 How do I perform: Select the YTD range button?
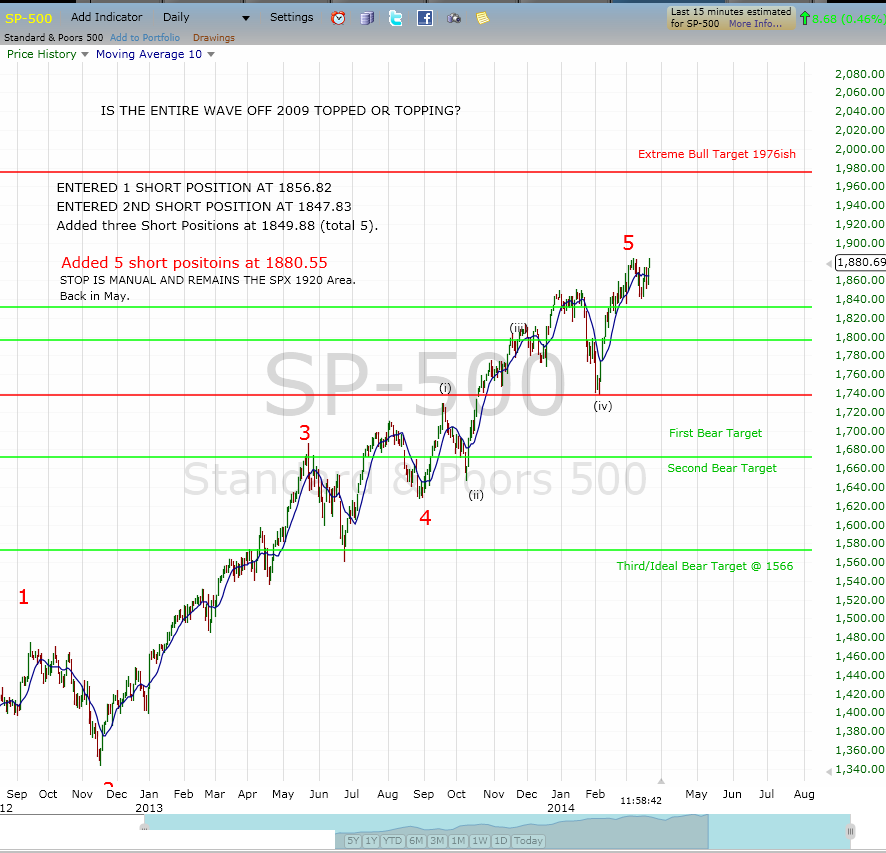tap(392, 841)
